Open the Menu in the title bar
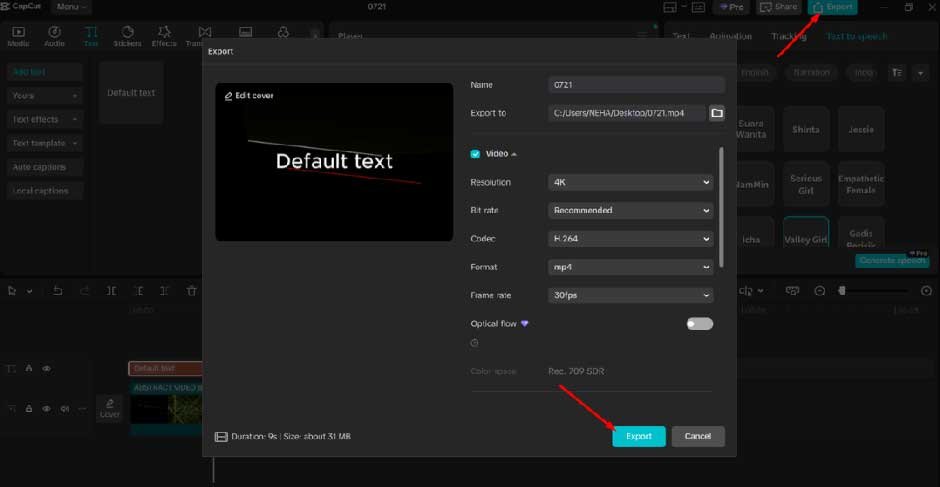Image resolution: width=940 pixels, height=487 pixels. tap(69, 7)
